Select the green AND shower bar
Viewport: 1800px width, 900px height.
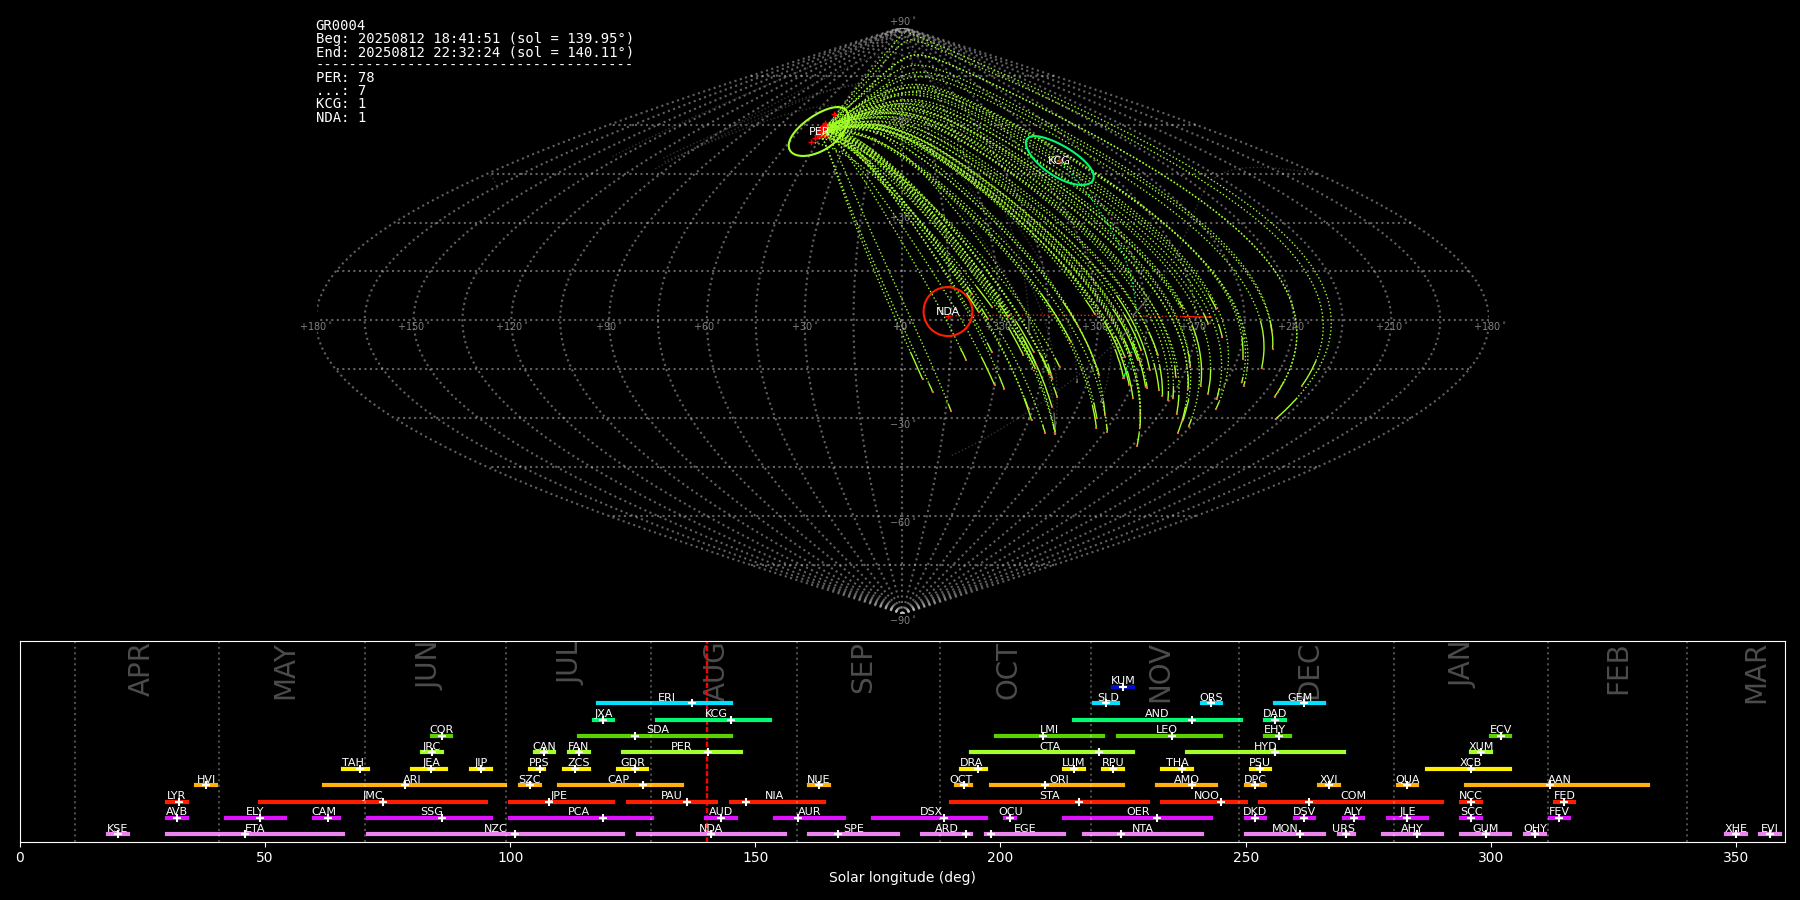(x=1157, y=719)
